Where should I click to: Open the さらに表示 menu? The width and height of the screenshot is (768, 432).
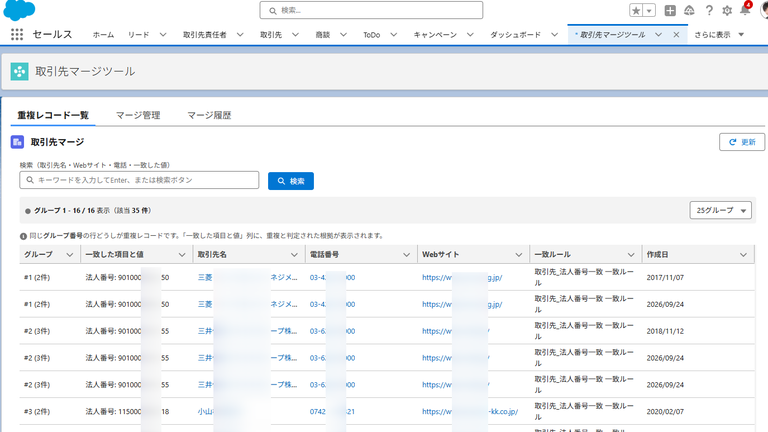[719, 35]
